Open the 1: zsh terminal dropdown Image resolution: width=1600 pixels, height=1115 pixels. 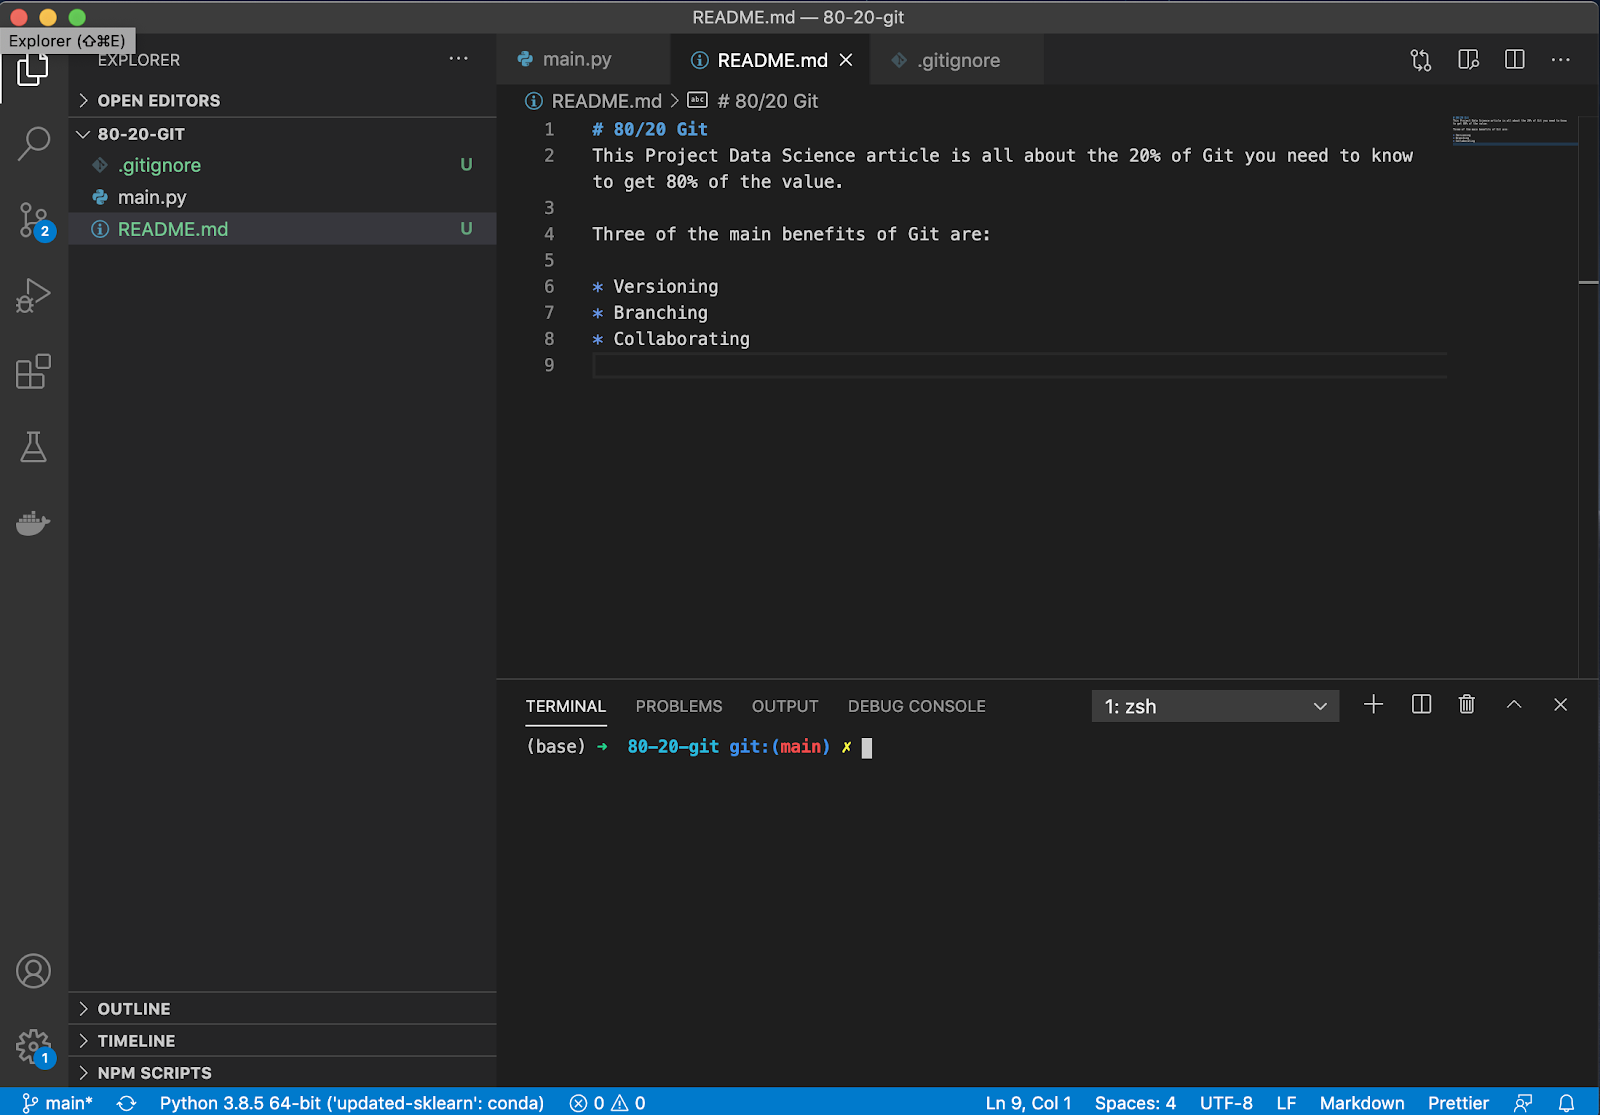tap(1214, 706)
